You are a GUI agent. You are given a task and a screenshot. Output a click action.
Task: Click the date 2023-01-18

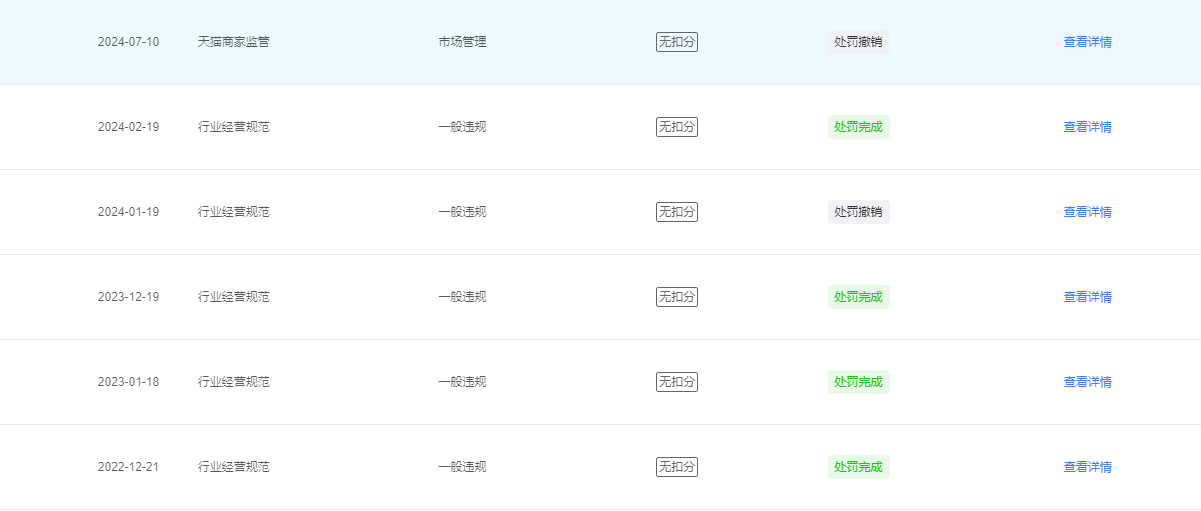[x=128, y=382]
